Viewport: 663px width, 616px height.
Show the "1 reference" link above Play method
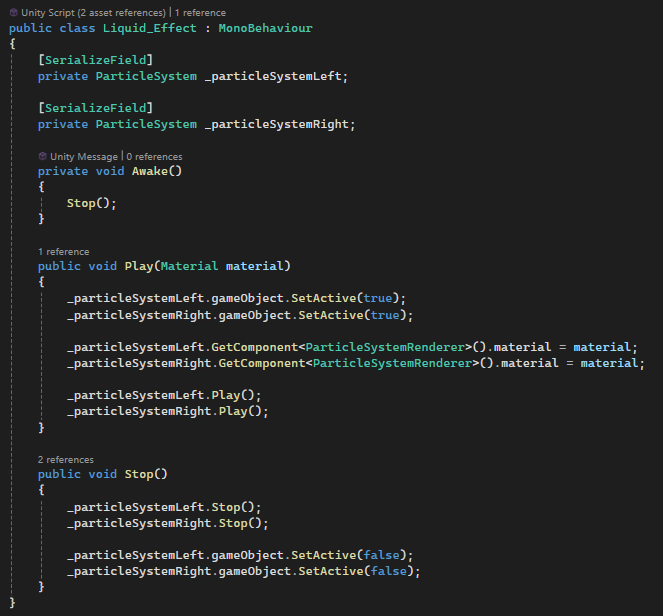[x=63, y=252]
